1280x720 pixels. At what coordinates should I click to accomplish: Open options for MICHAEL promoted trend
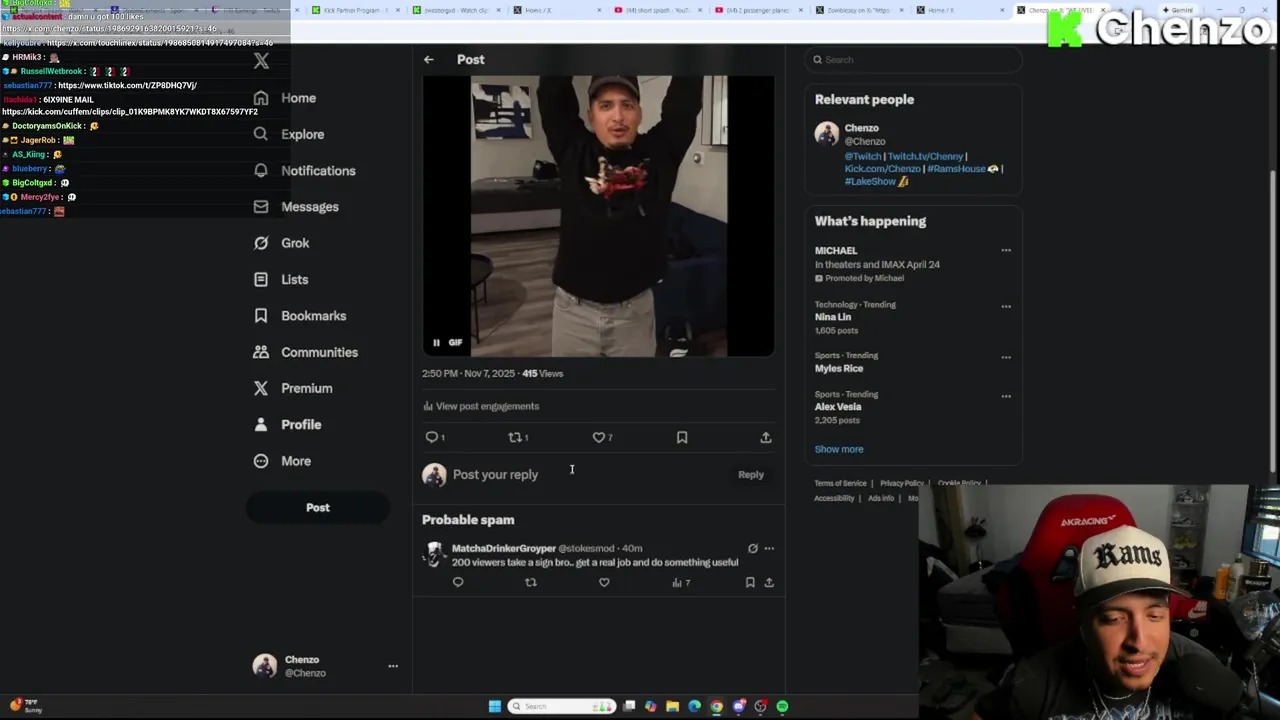(1006, 250)
